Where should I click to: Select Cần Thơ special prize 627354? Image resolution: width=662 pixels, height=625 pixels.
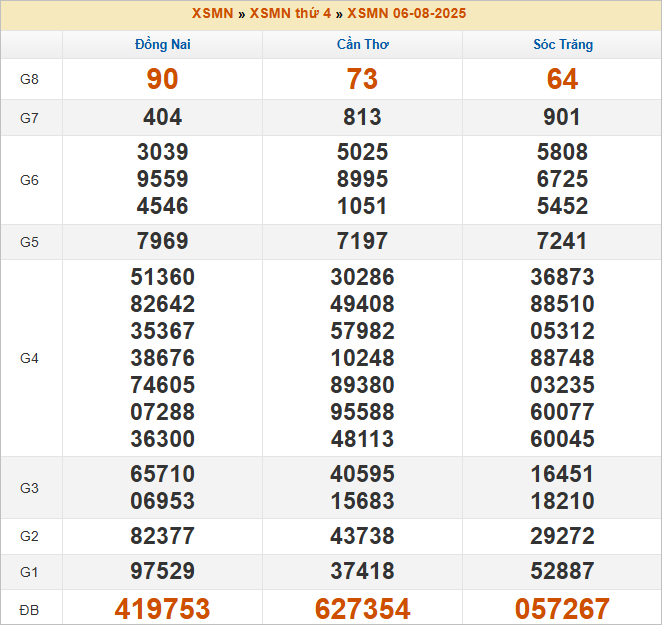click(x=362, y=609)
